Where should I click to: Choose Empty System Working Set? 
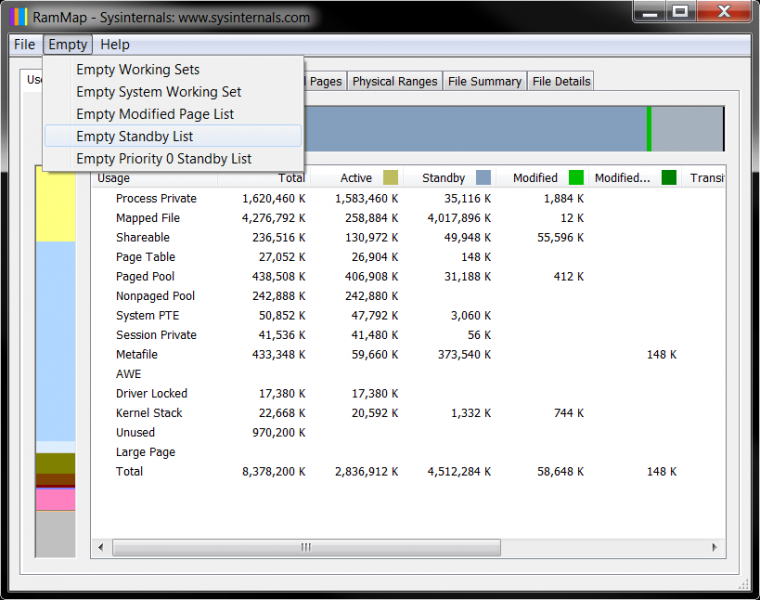(x=173, y=92)
